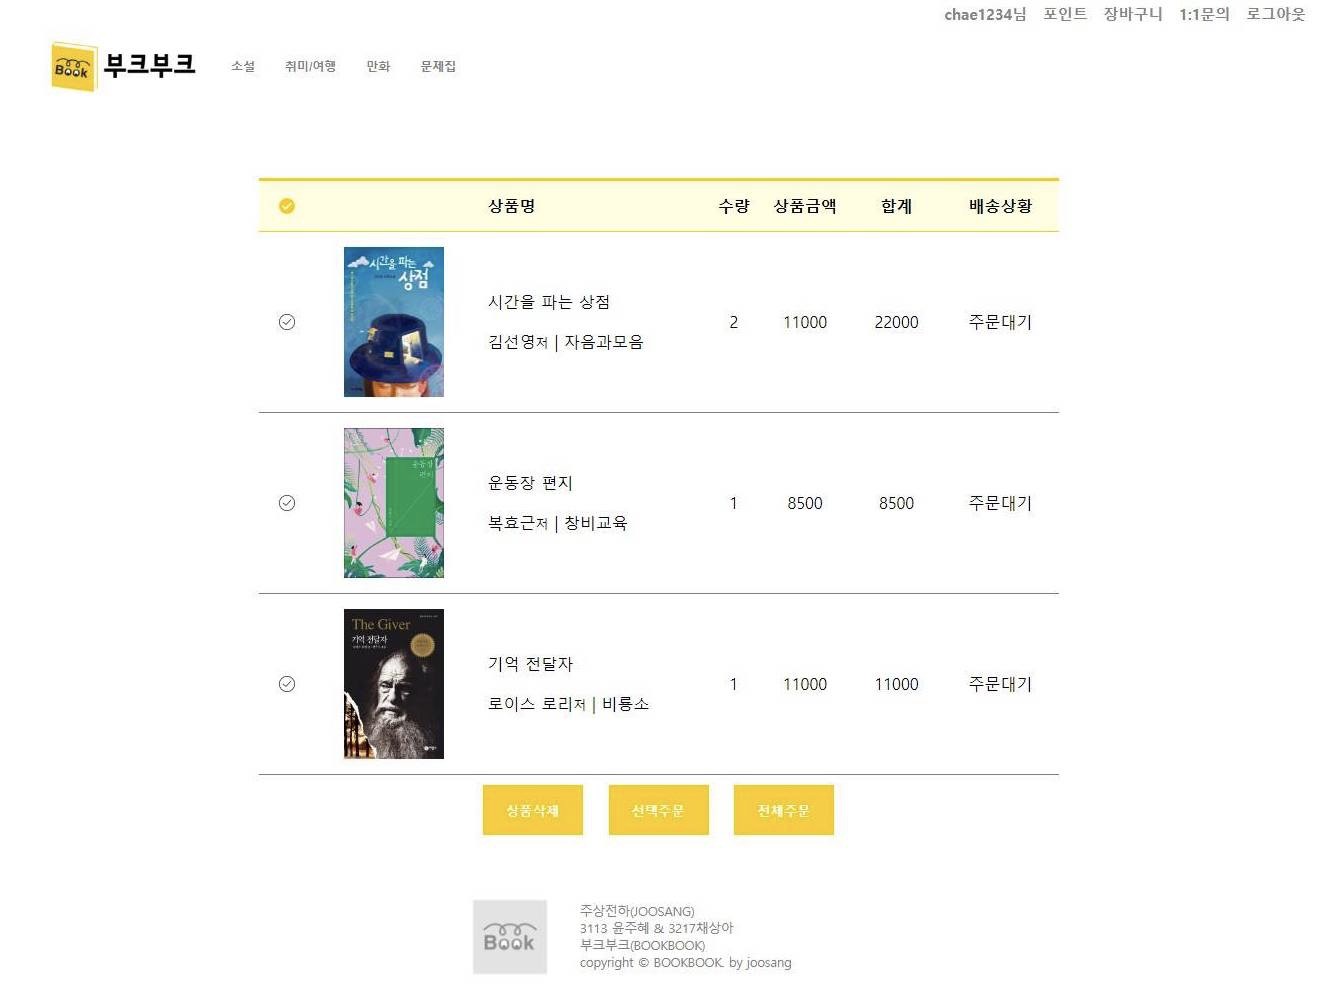Viewport: 1328px width, 987px height.
Task: Click the title text 운동장 편지
Action: [530, 483]
